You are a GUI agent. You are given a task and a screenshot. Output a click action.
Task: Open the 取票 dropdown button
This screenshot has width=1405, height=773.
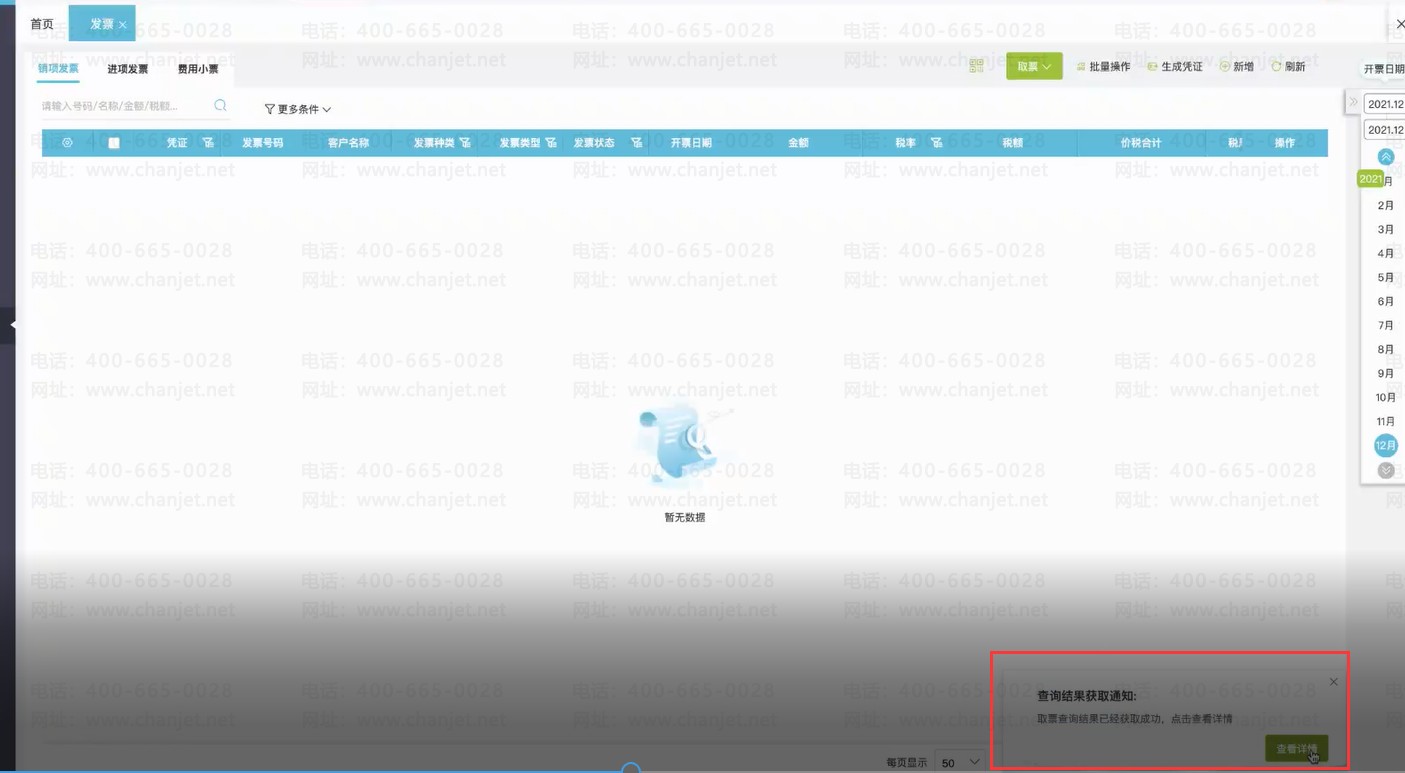pyautogui.click(x=1034, y=66)
